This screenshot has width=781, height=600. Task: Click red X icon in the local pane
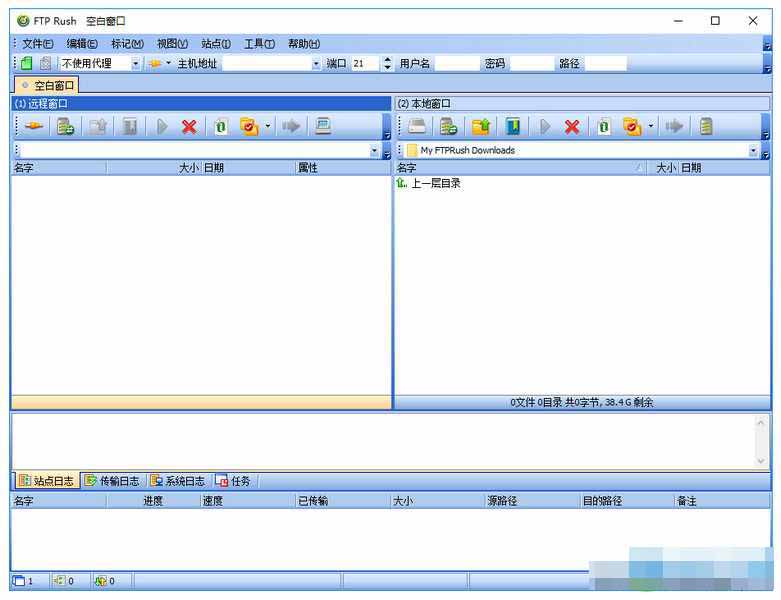(x=572, y=126)
